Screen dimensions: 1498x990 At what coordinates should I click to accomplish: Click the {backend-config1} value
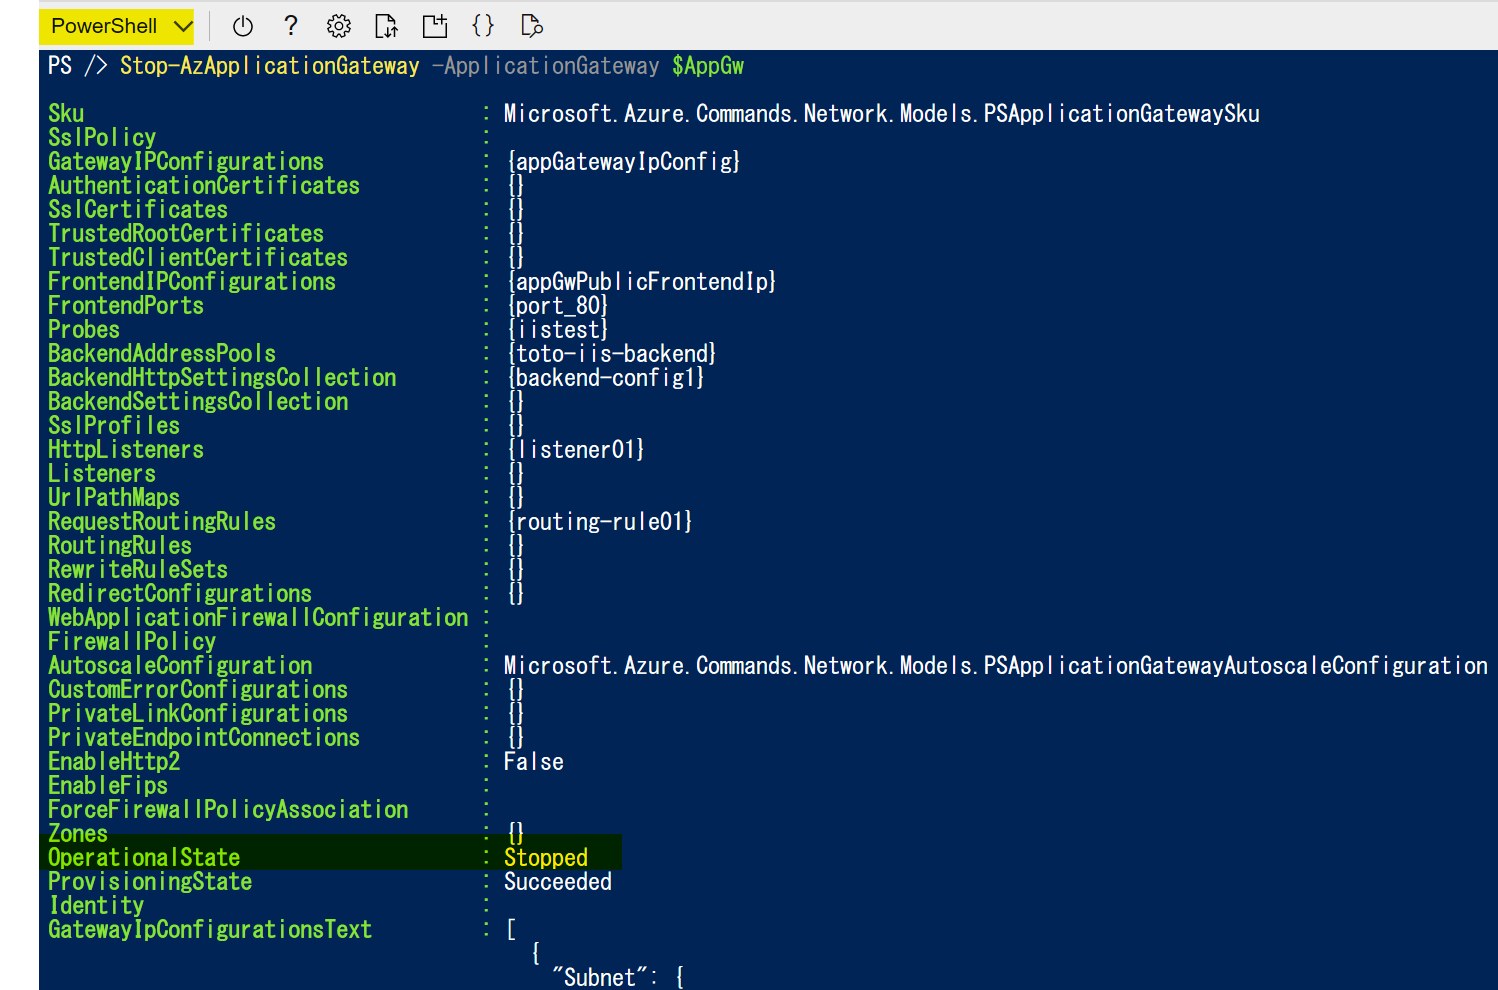point(606,378)
